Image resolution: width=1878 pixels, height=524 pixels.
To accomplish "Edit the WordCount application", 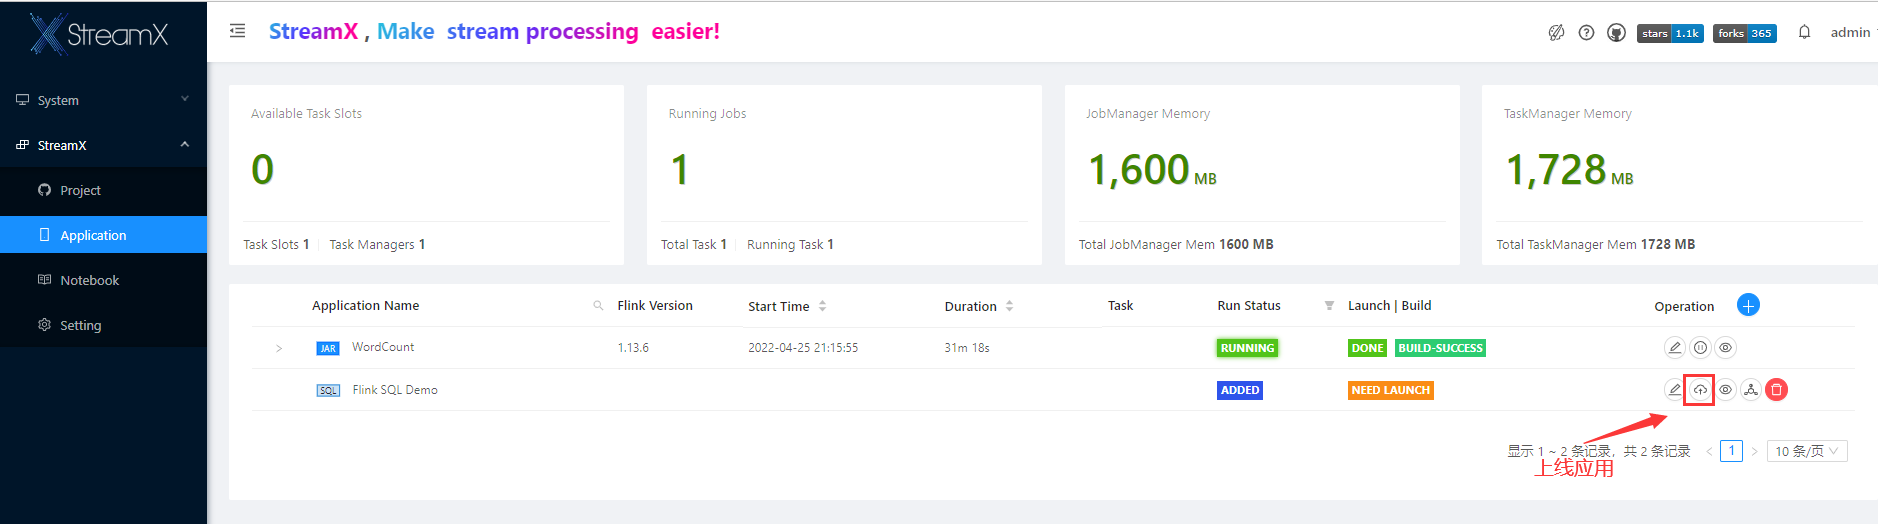I will tap(1674, 348).
